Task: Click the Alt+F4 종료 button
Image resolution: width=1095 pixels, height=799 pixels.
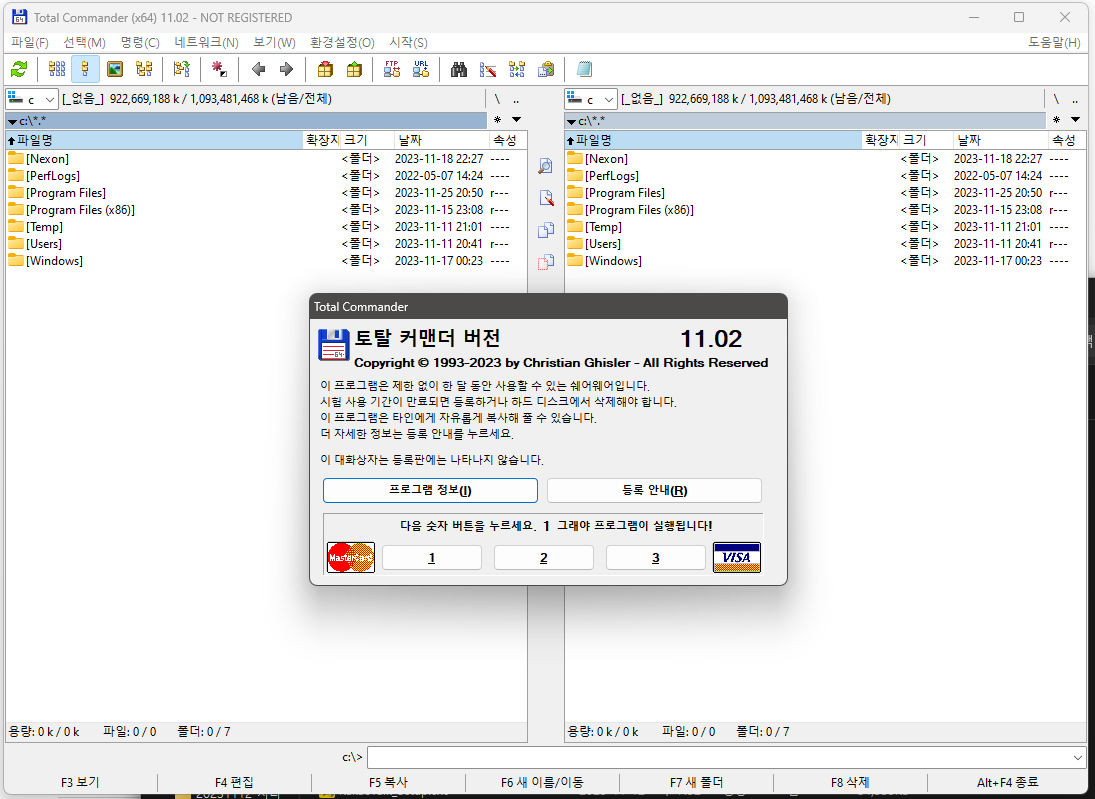Action: 1008,782
